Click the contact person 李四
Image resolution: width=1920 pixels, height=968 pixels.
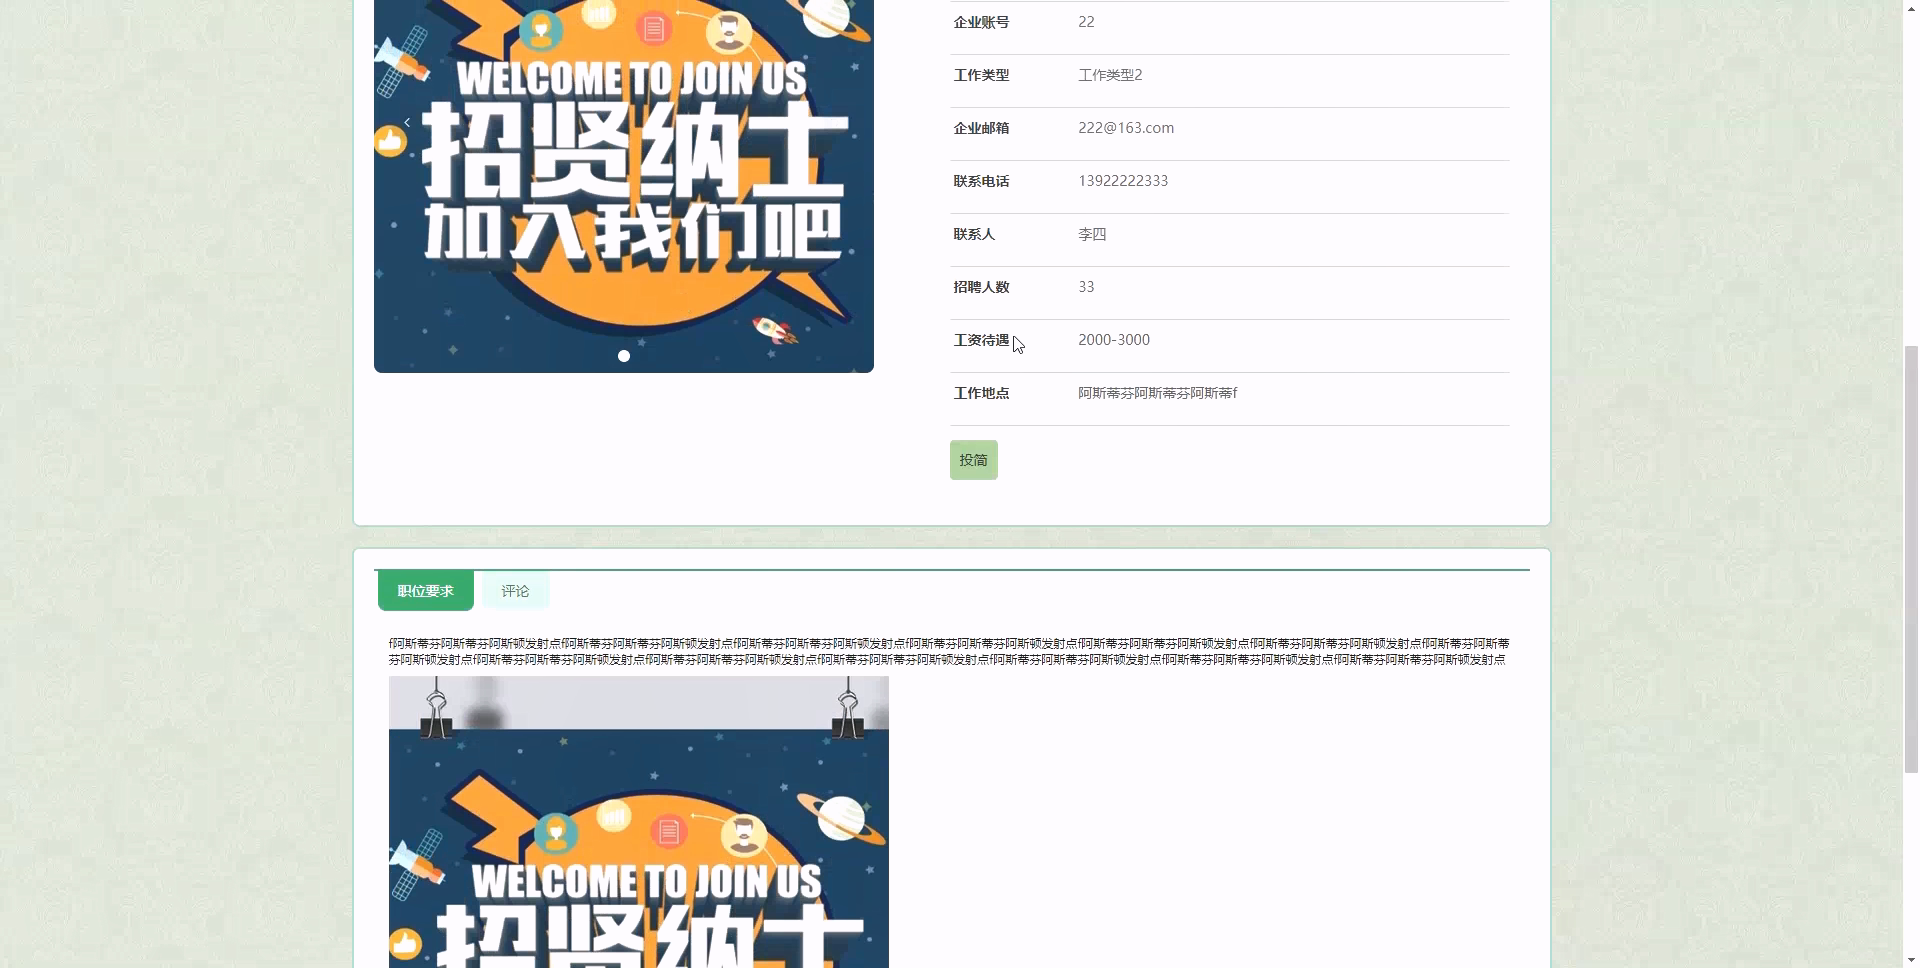tap(1090, 233)
